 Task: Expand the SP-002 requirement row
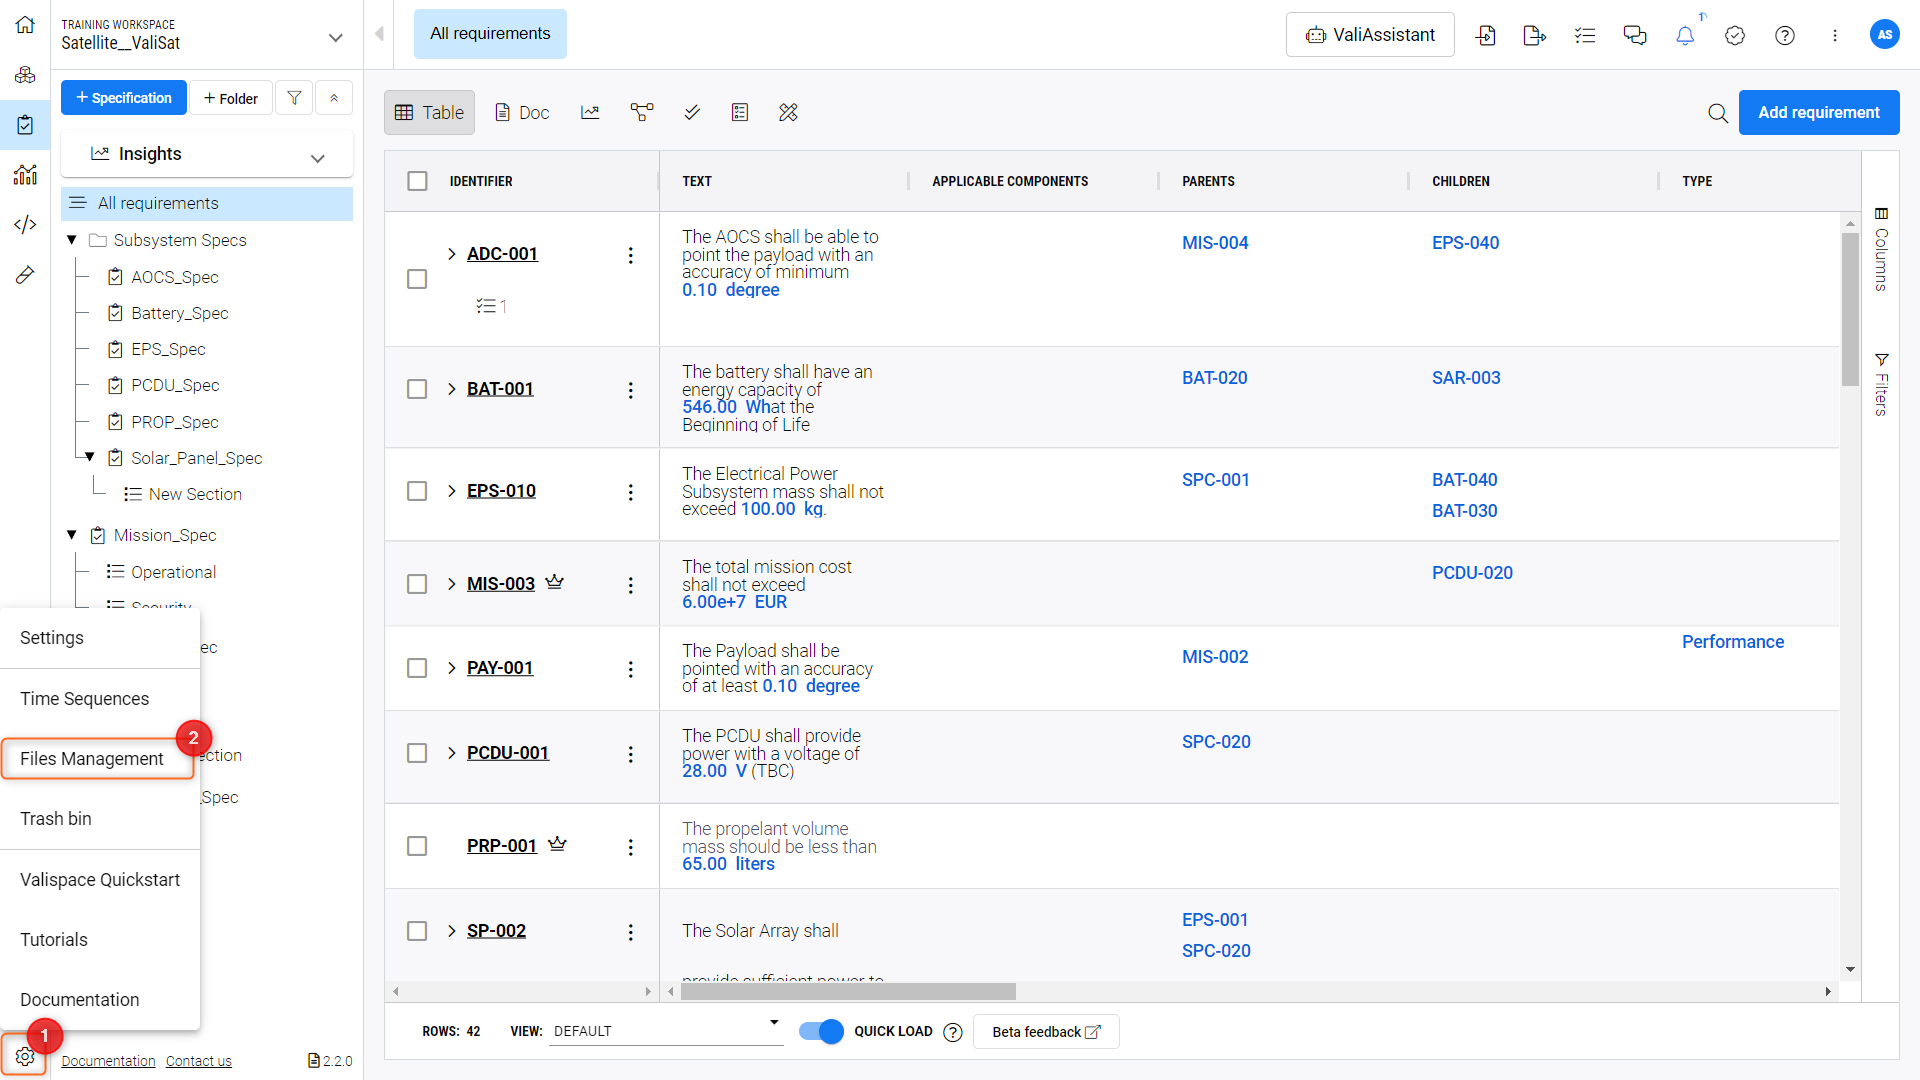click(452, 931)
